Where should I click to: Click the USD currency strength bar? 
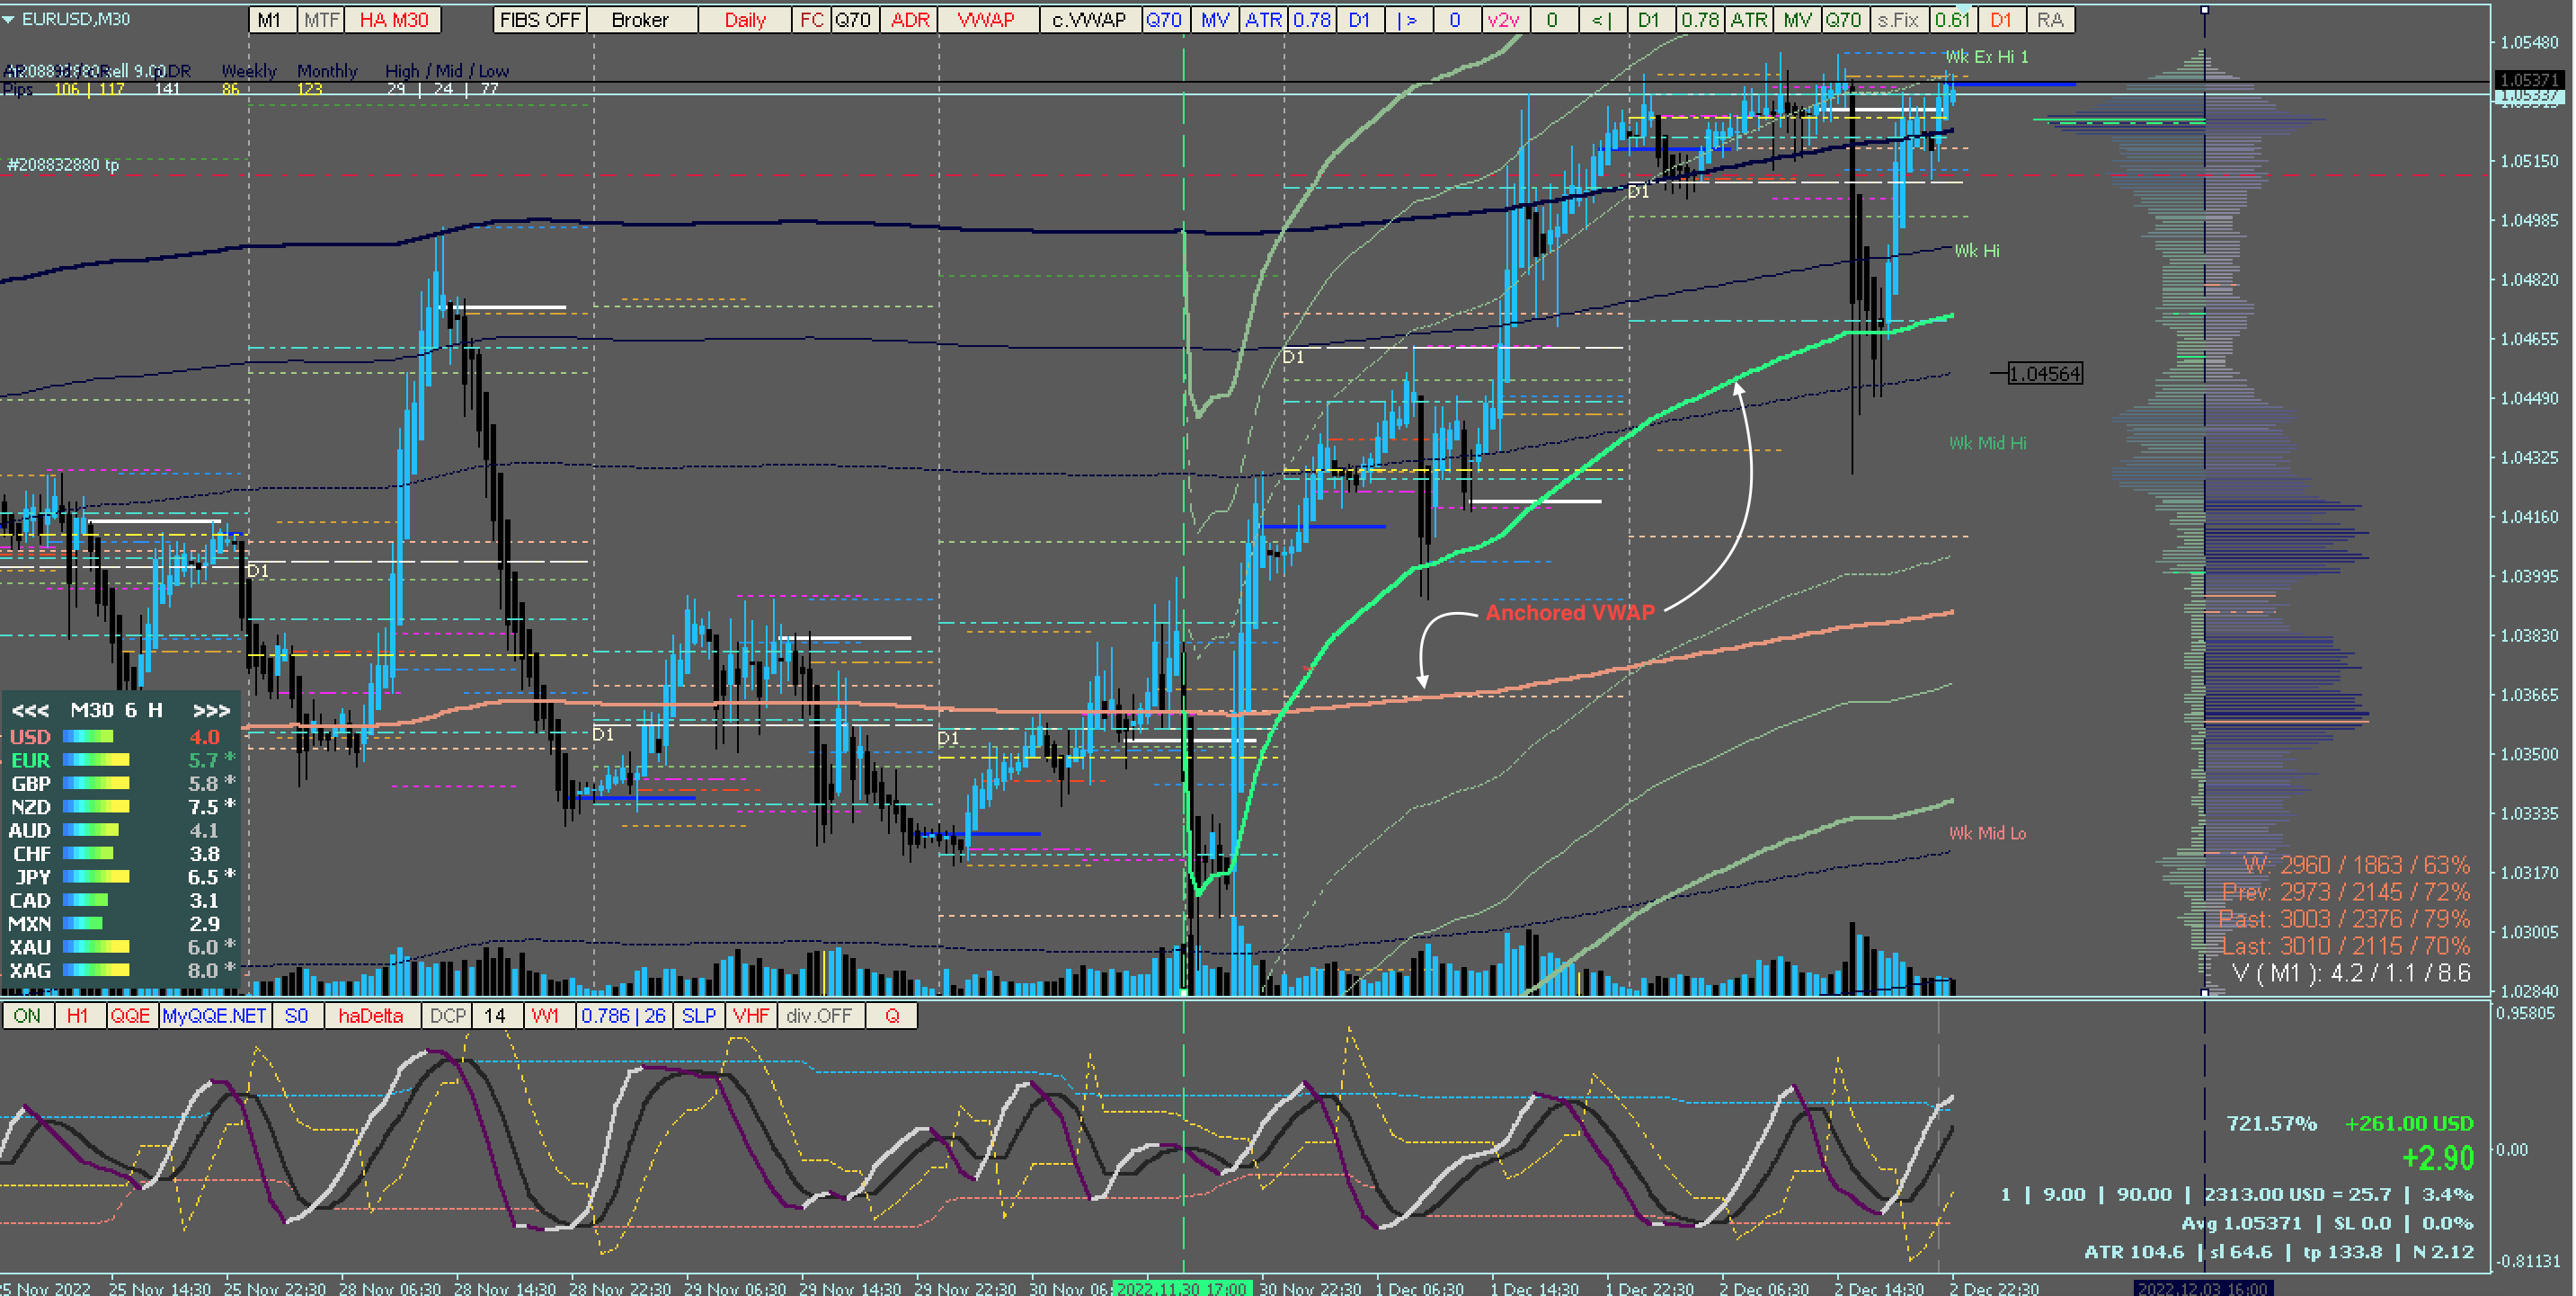pyautogui.click(x=88, y=737)
